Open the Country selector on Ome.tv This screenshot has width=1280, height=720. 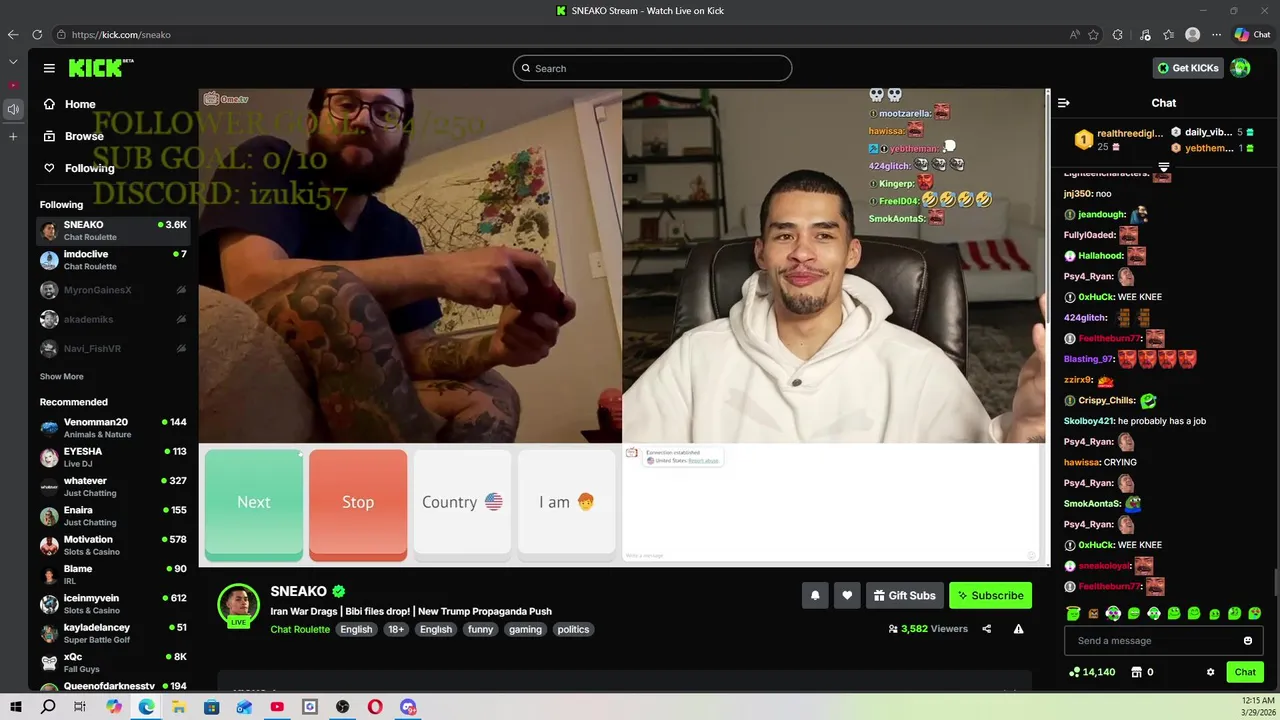[462, 503]
